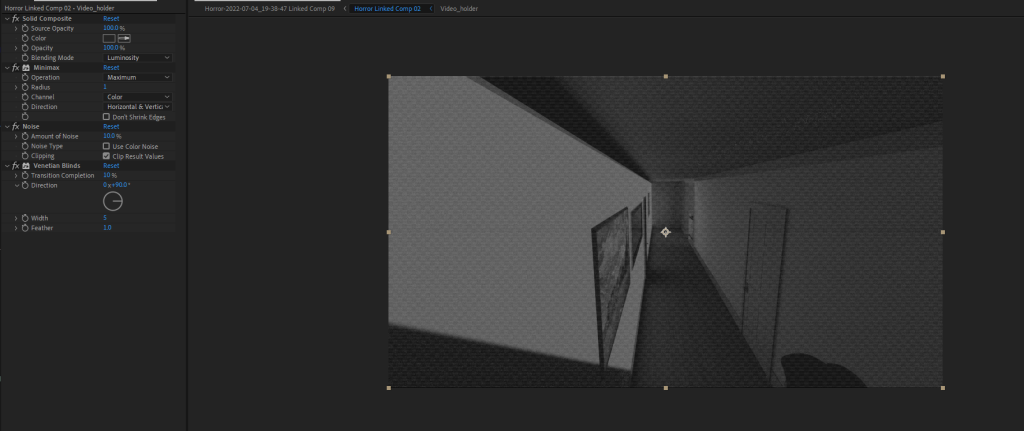1024x431 pixels.
Task: Open the Operation Maximum dropdown
Action: (138, 78)
